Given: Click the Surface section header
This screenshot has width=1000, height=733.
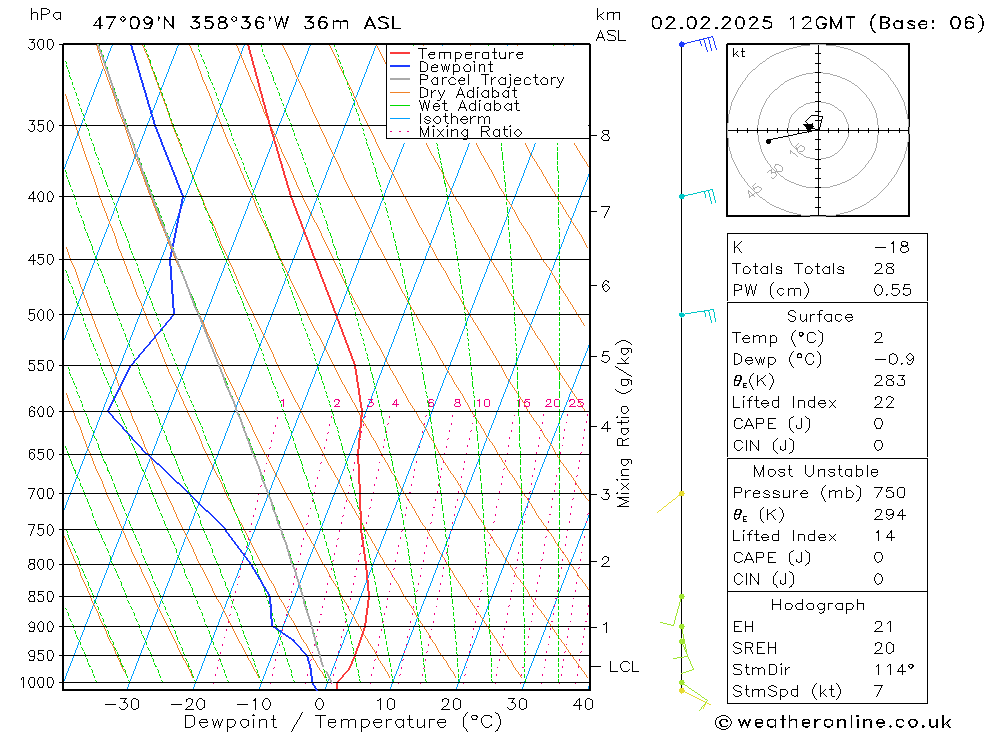Looking at the screenshot, I should click(820, 316).
